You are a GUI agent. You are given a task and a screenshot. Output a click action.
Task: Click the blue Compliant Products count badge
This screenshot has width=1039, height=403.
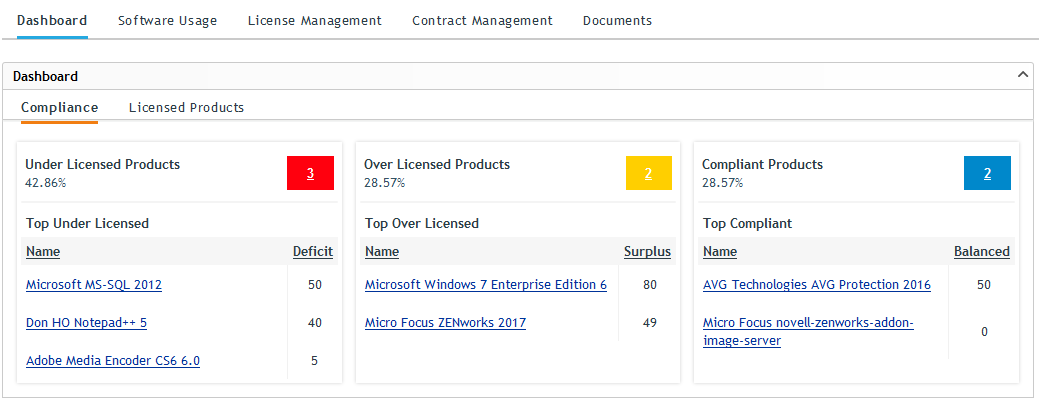987,173
